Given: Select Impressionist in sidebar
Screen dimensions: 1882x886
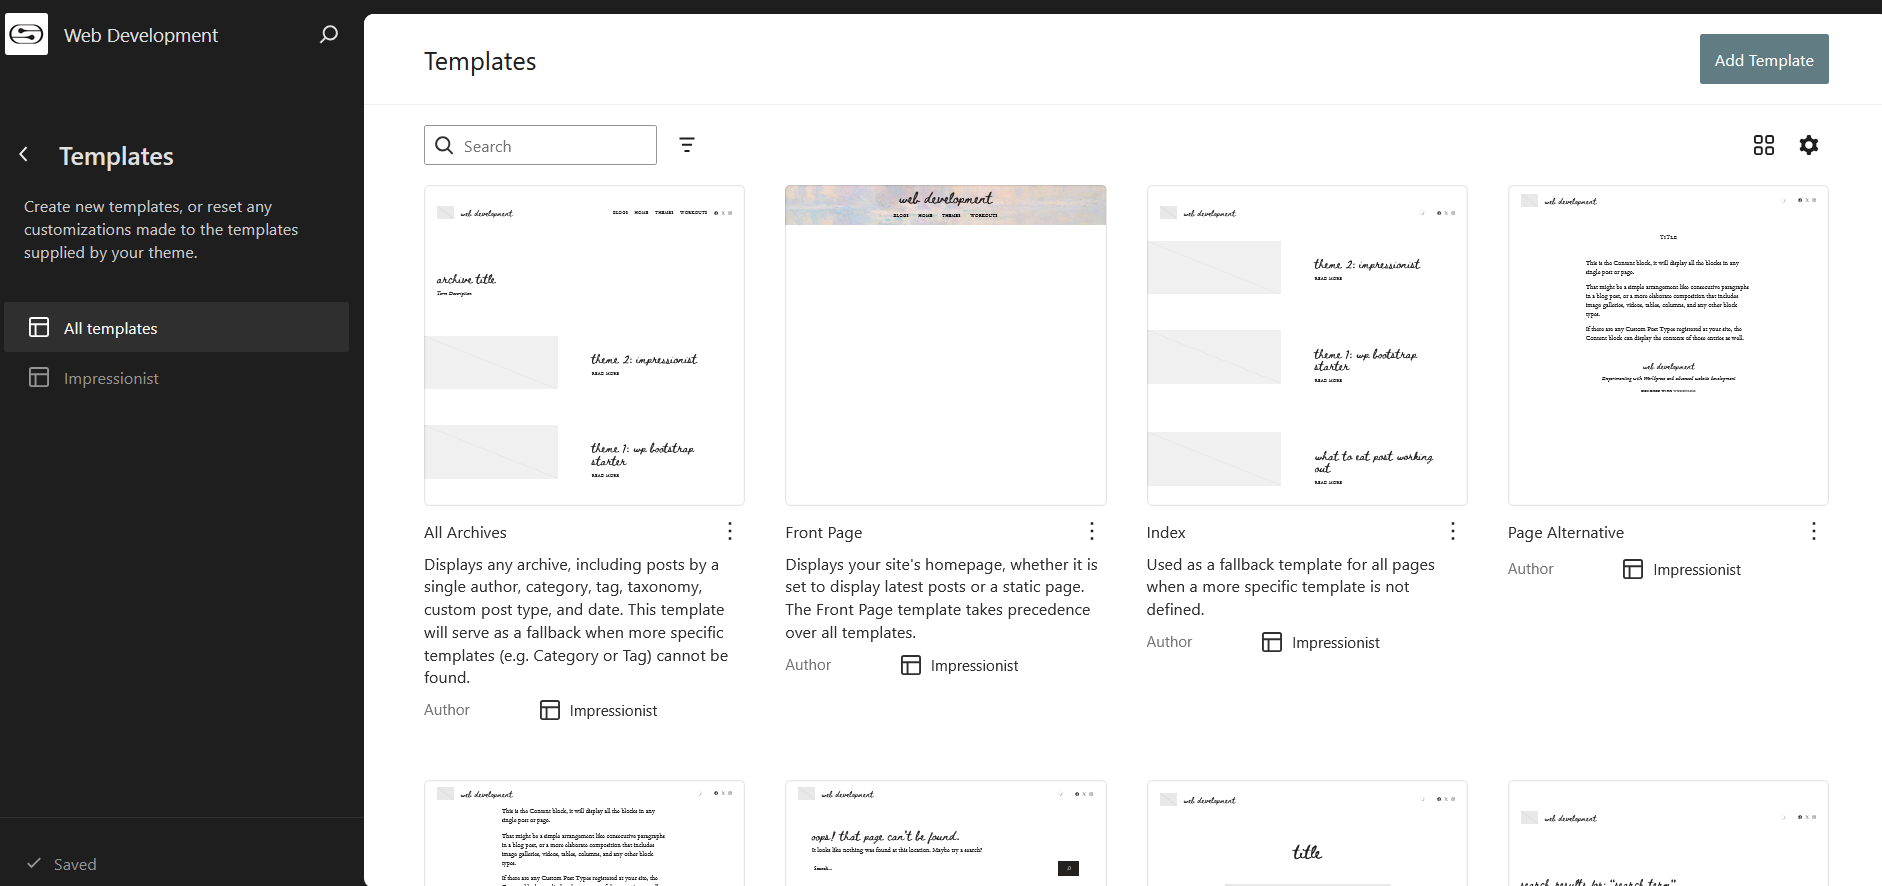Looking at the screenshot, I should (x=177, y=378).
